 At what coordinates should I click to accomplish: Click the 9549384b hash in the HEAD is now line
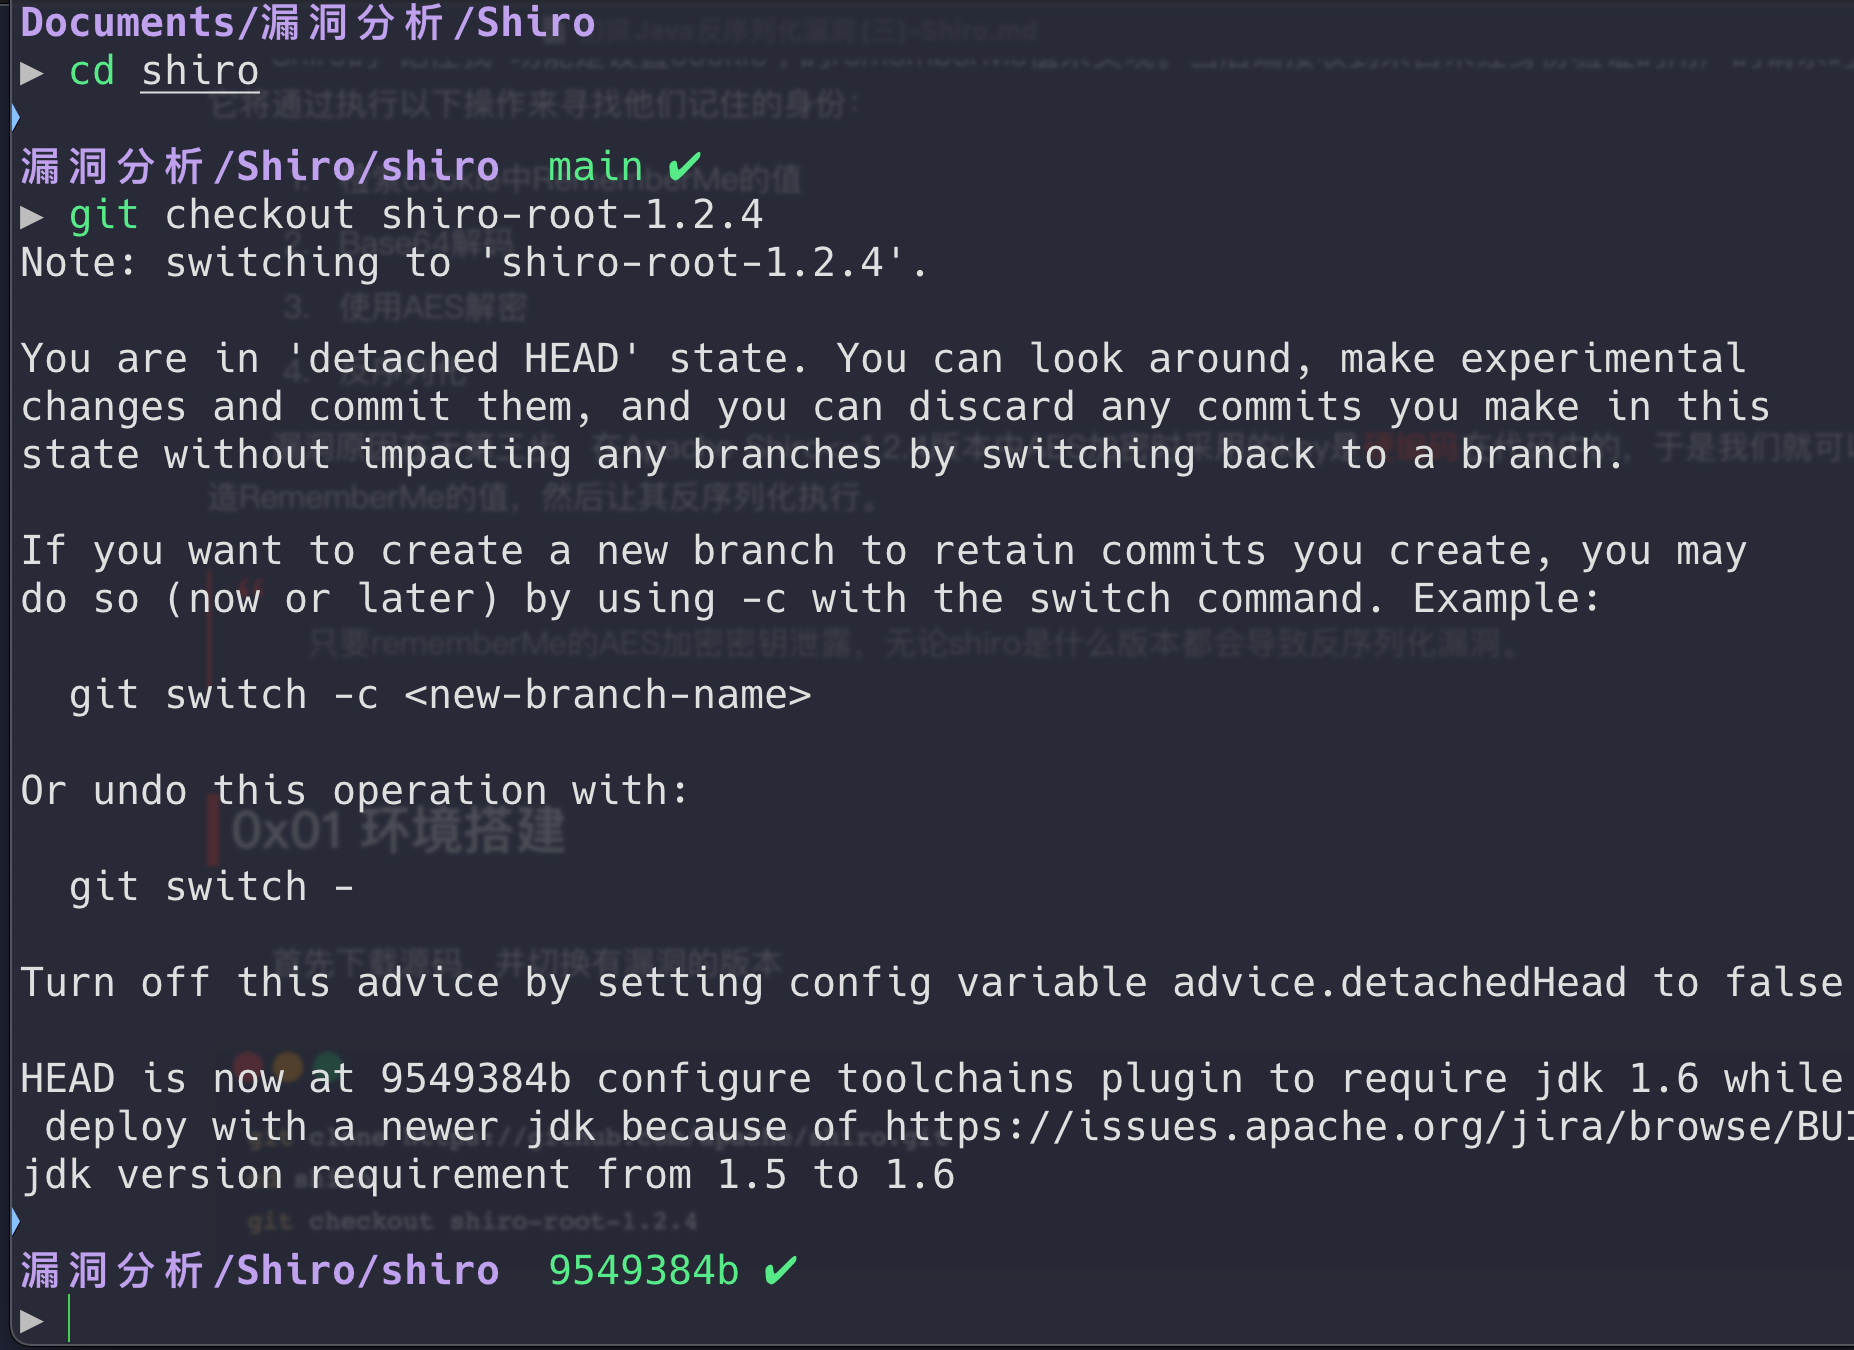476,1079
